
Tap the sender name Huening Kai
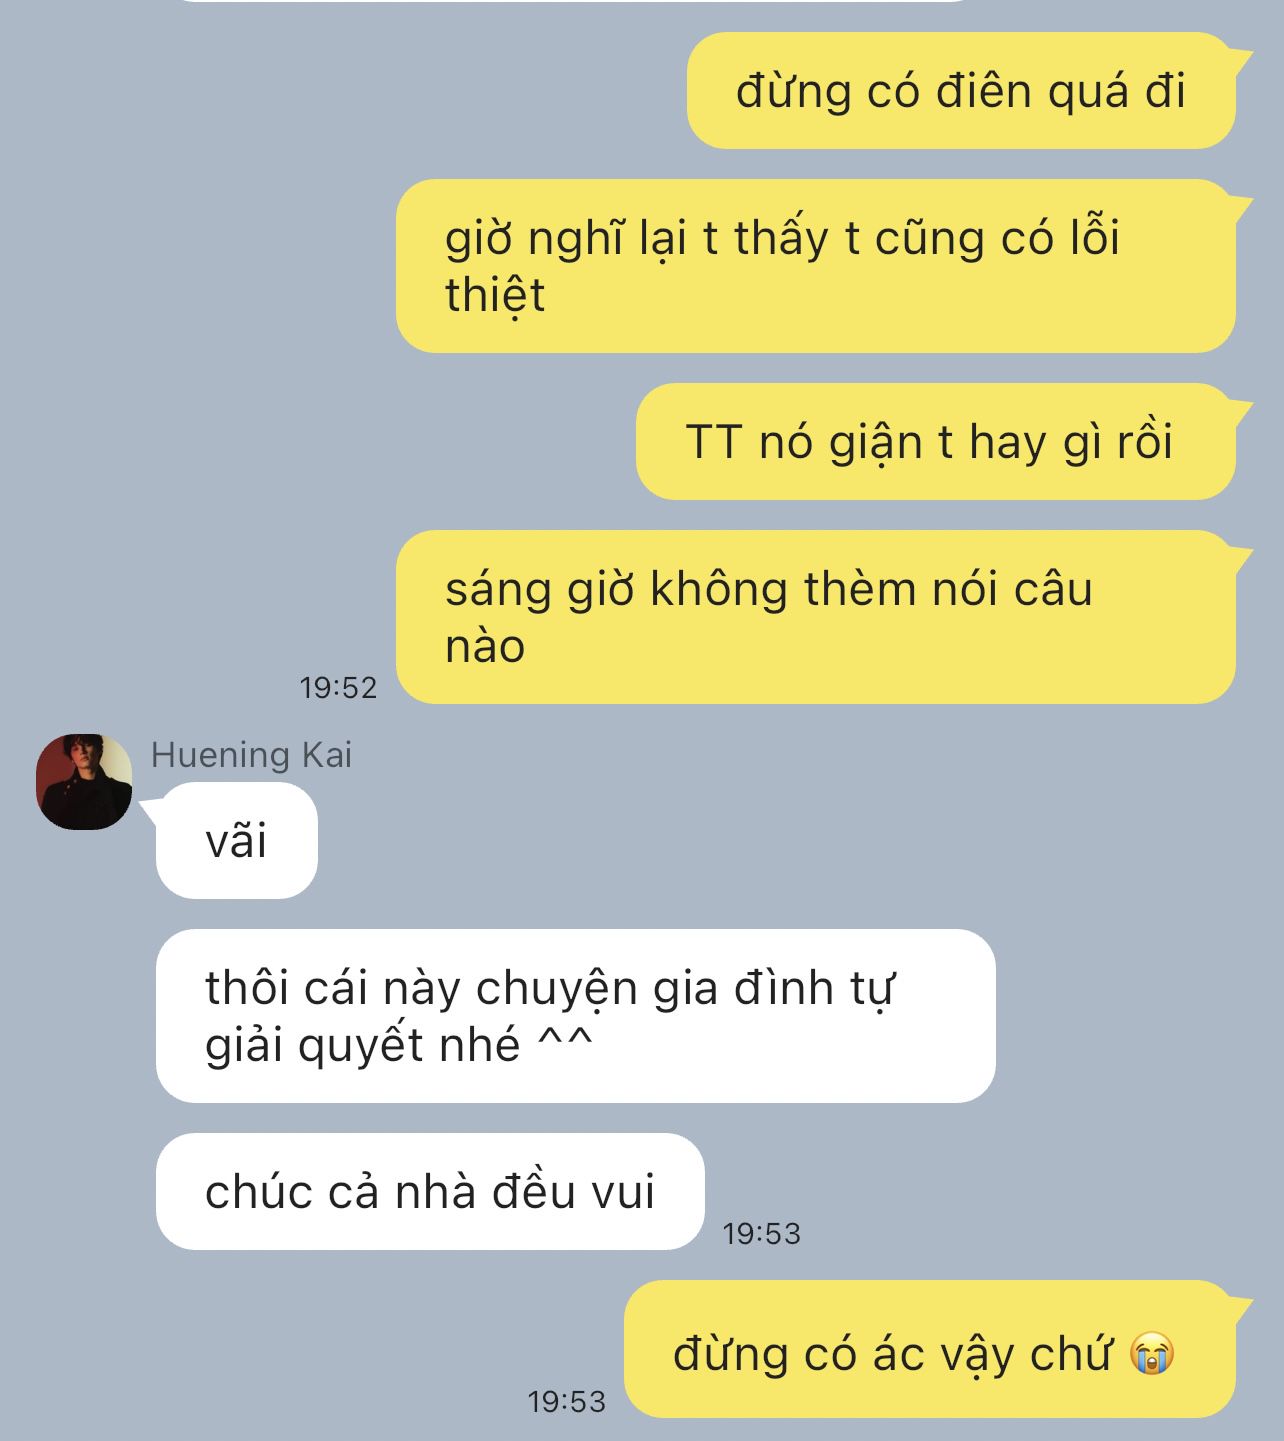[251, 755]
